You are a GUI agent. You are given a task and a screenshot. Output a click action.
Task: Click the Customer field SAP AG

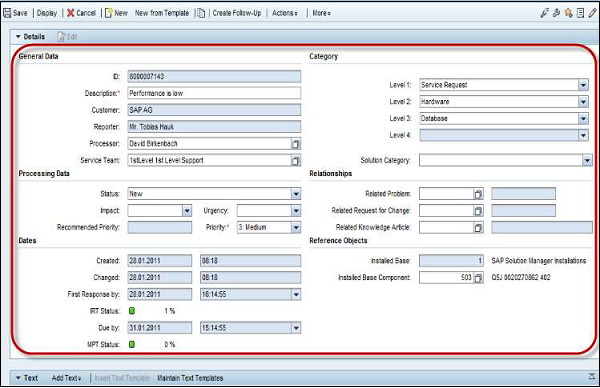point(214,110)
